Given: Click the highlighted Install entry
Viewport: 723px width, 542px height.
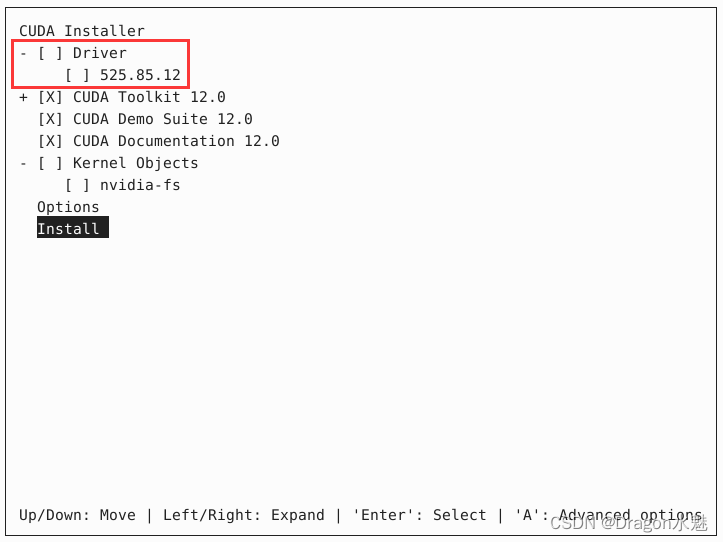Looking at the screenshot, I should point(73,227).
